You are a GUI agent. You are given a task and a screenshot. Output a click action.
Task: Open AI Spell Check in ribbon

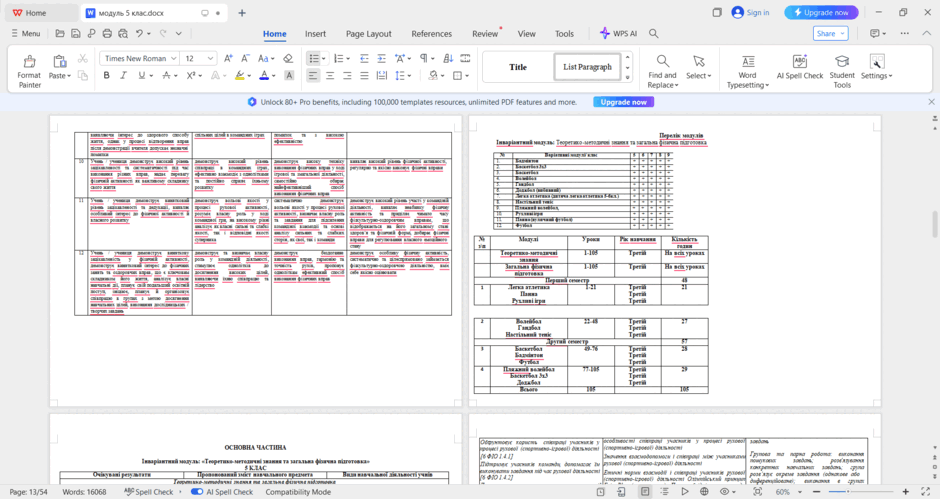click(800, 67)
